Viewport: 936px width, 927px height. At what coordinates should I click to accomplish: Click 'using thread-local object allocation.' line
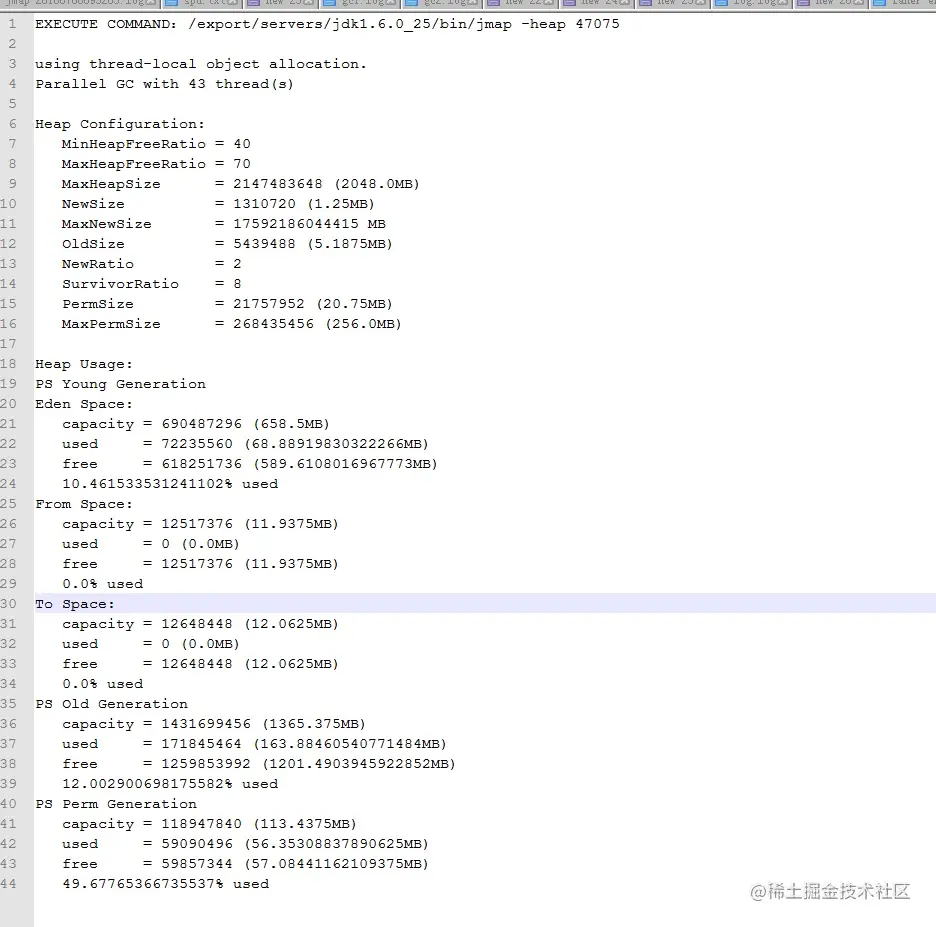201,64
